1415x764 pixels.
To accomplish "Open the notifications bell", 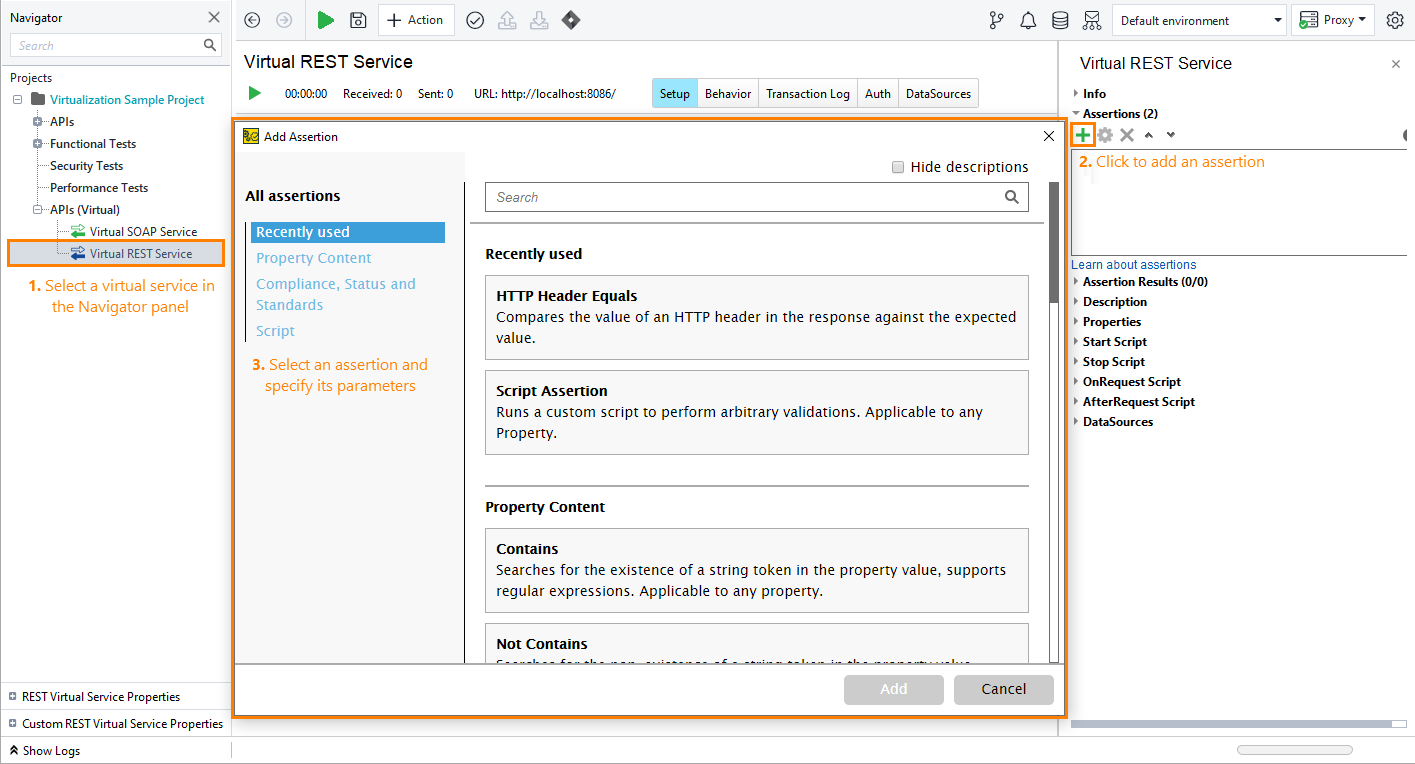I will (x=1028, y=20).
